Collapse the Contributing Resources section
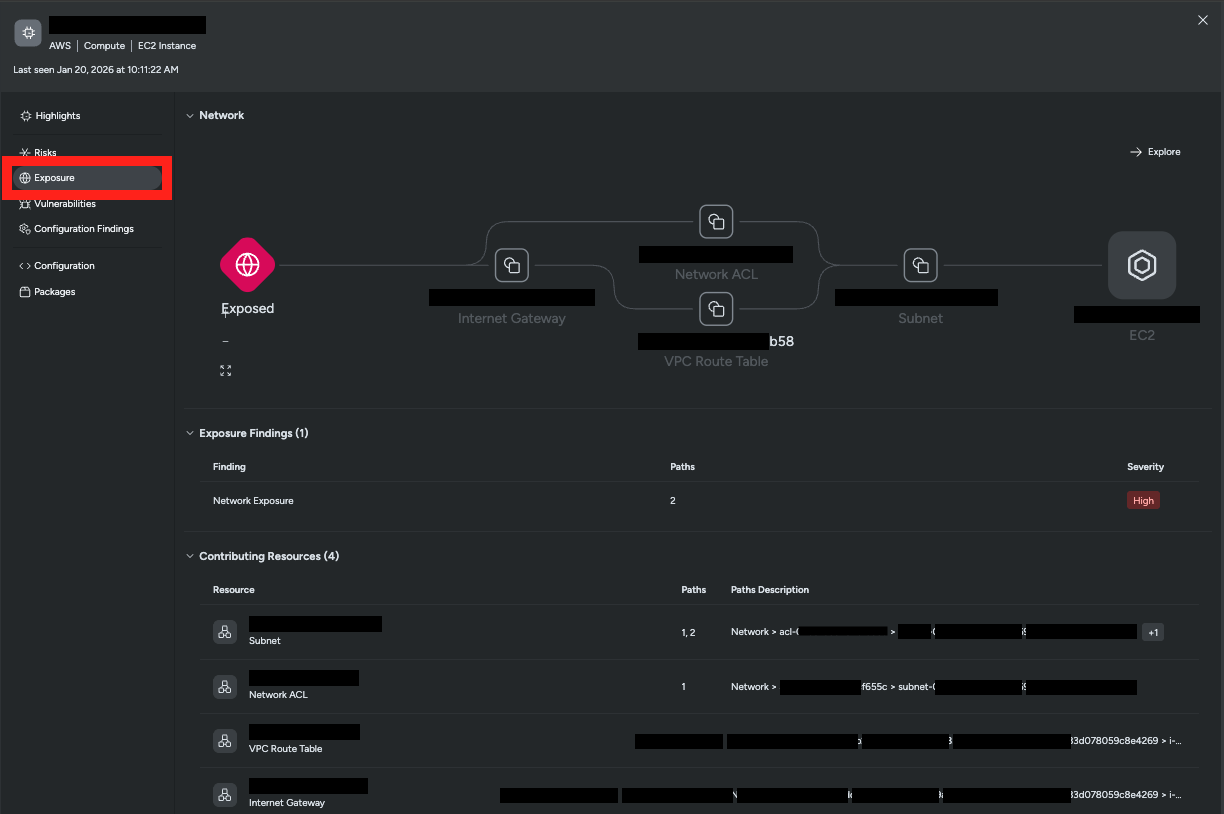Viewport: 1224px width, 814px height. 190,557
